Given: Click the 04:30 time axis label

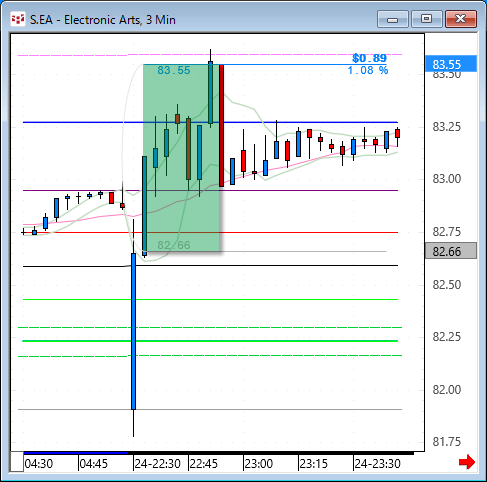Looking at the screenshot, I should click(39, 464).
